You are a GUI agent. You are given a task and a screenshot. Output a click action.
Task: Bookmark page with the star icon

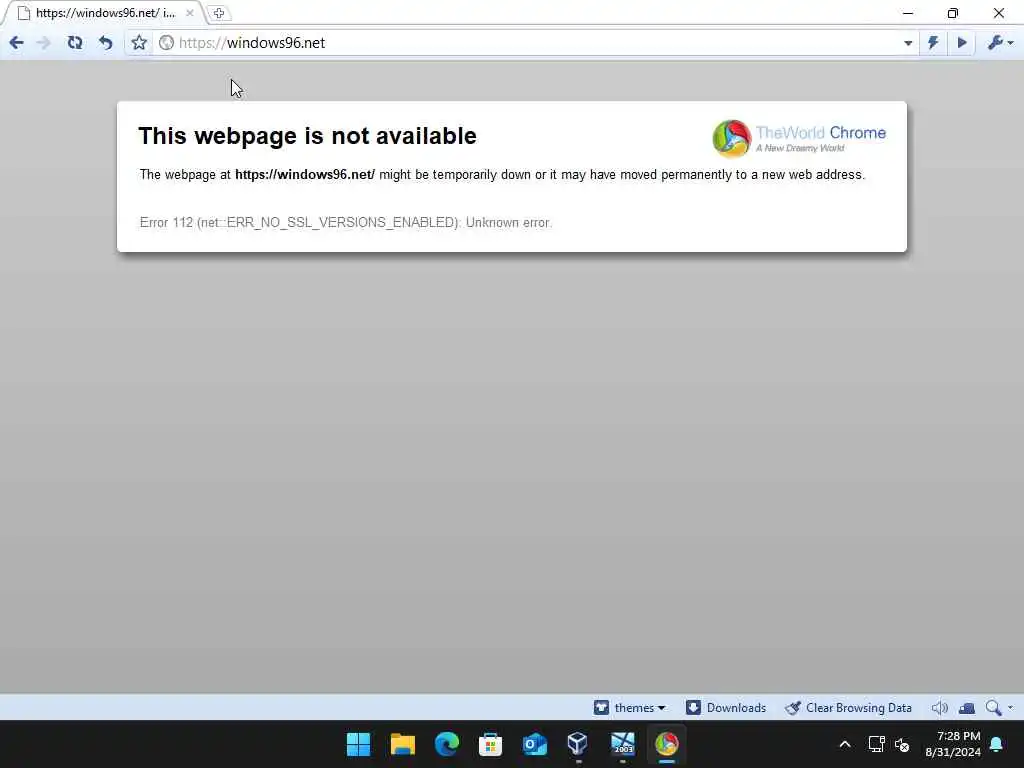click(139, 43)
